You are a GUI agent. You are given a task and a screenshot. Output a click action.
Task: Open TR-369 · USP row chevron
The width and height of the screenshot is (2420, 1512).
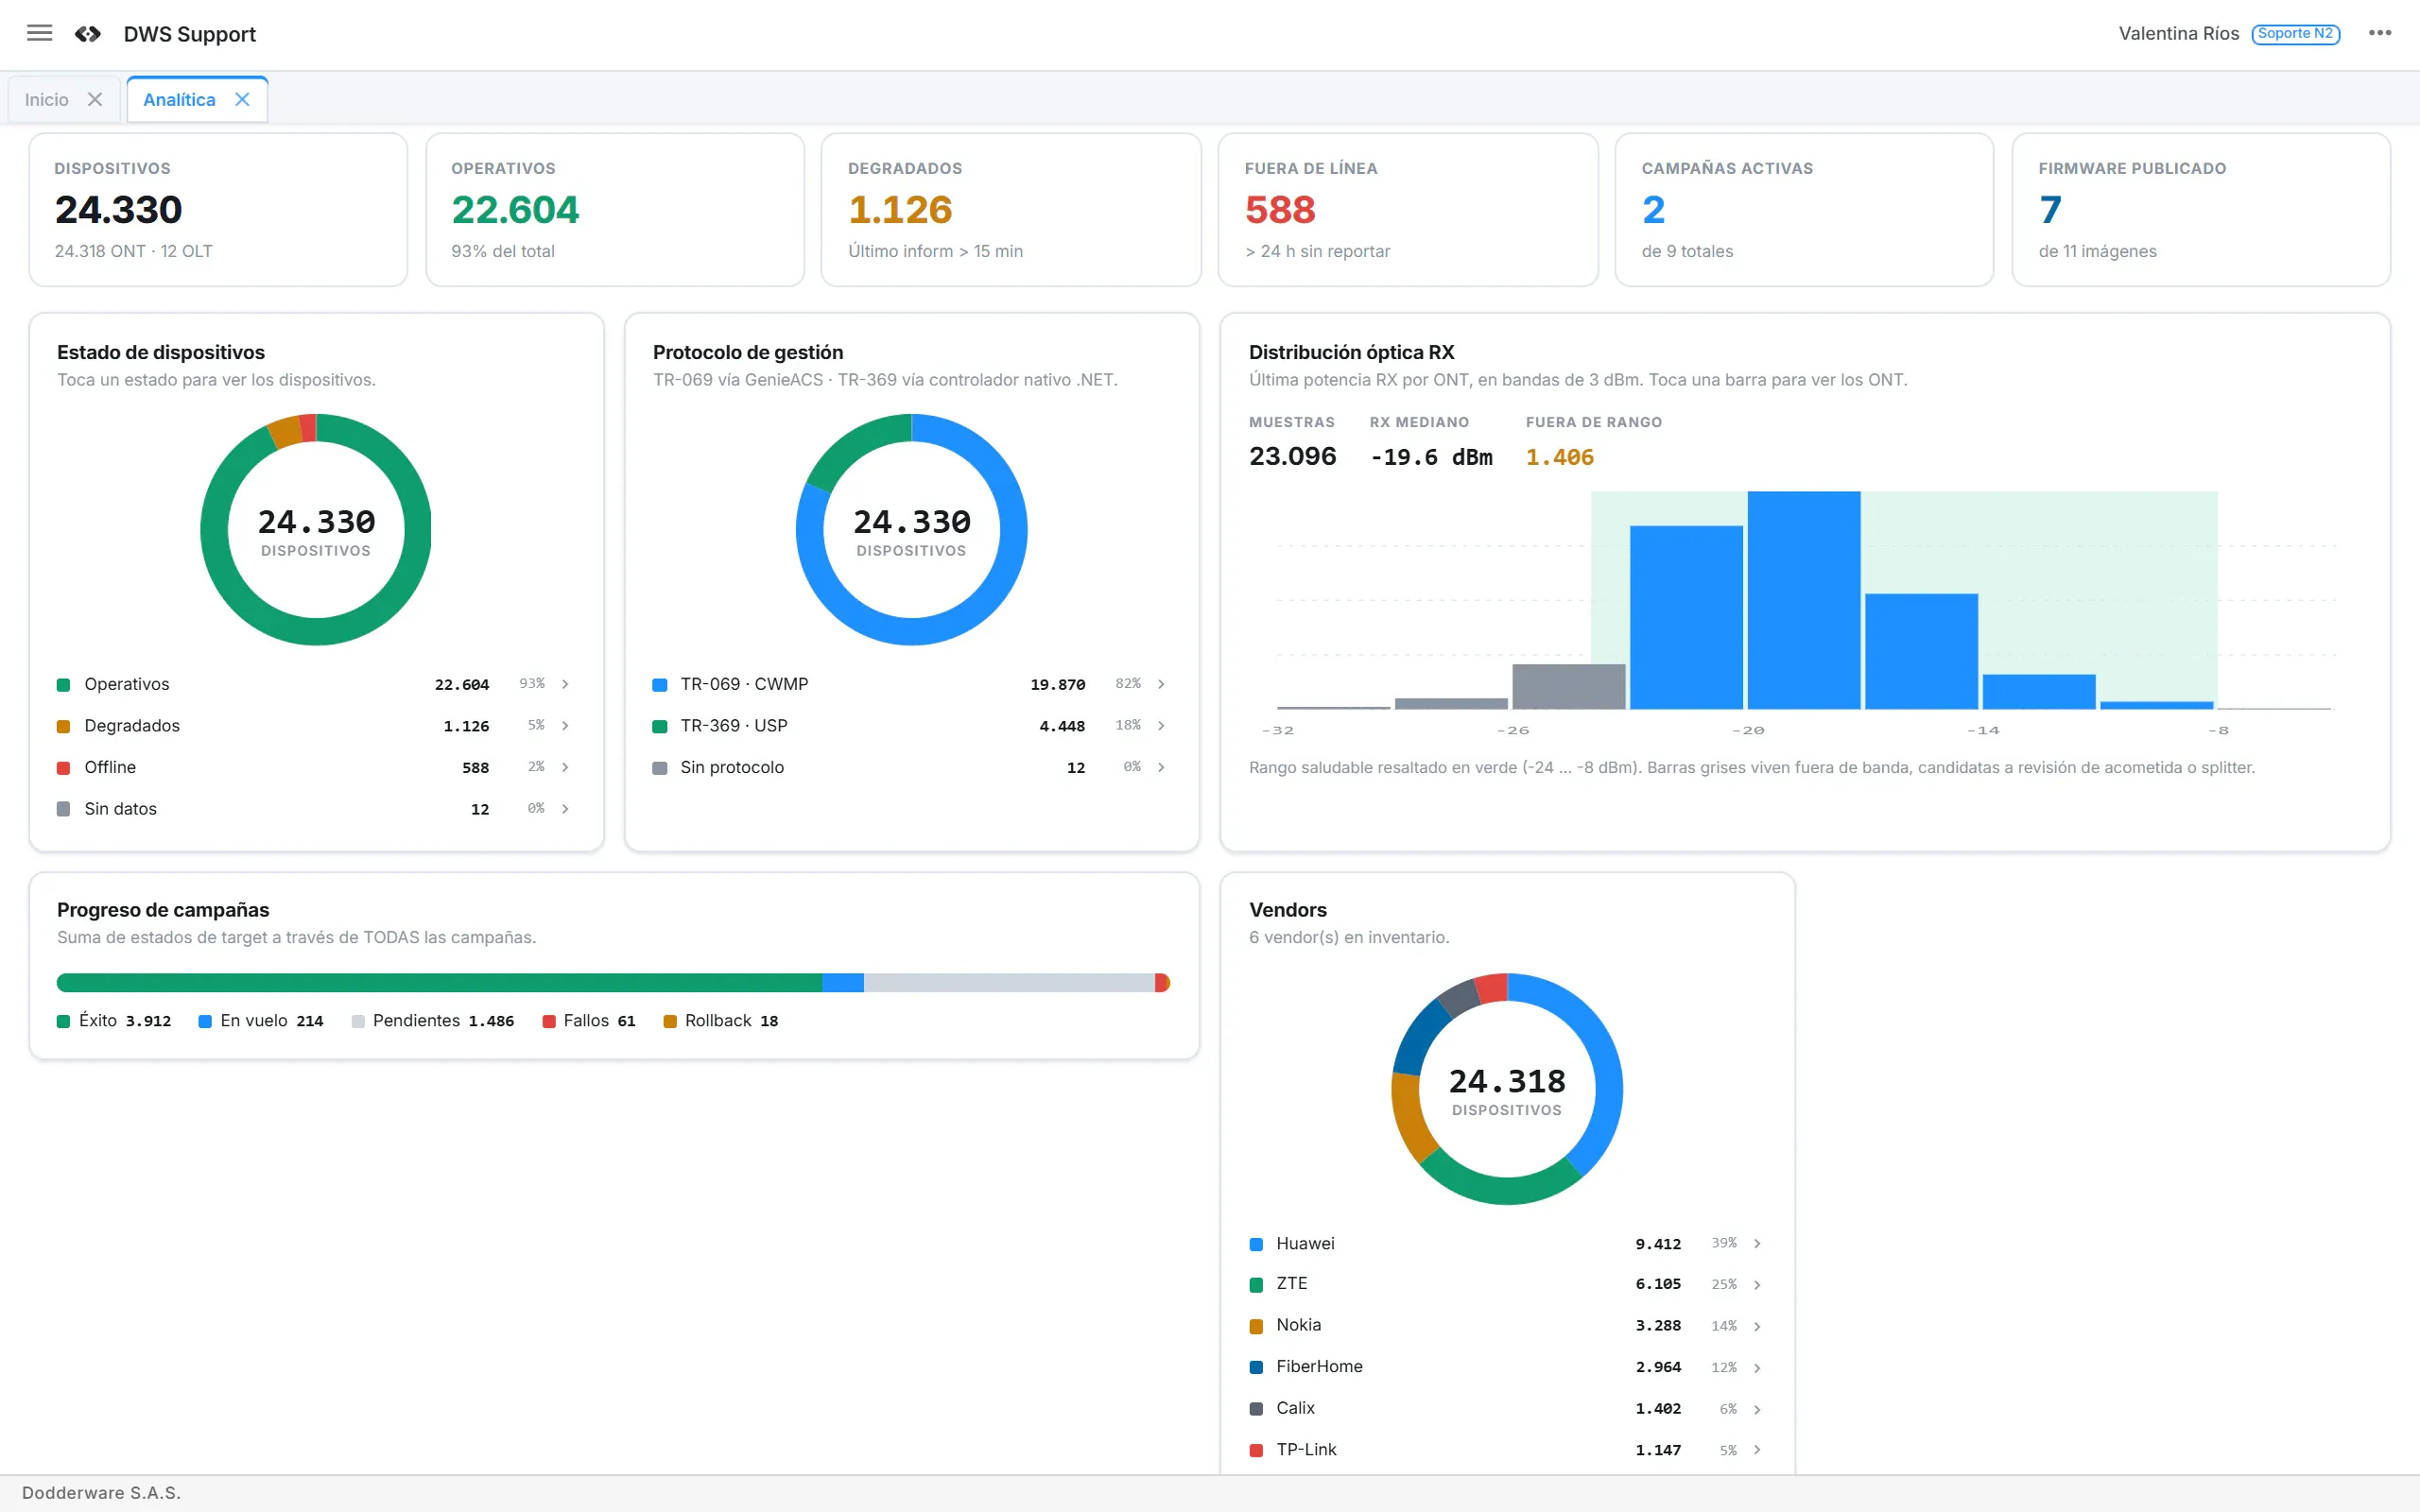[x=1161, y=725]
